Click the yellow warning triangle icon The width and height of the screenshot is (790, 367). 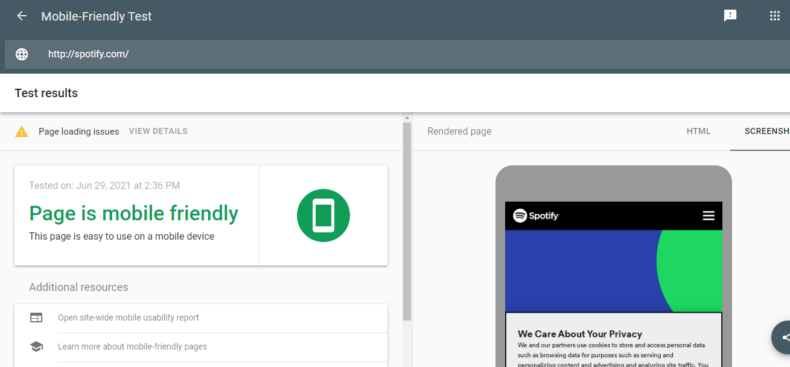(x=22, y=132)
